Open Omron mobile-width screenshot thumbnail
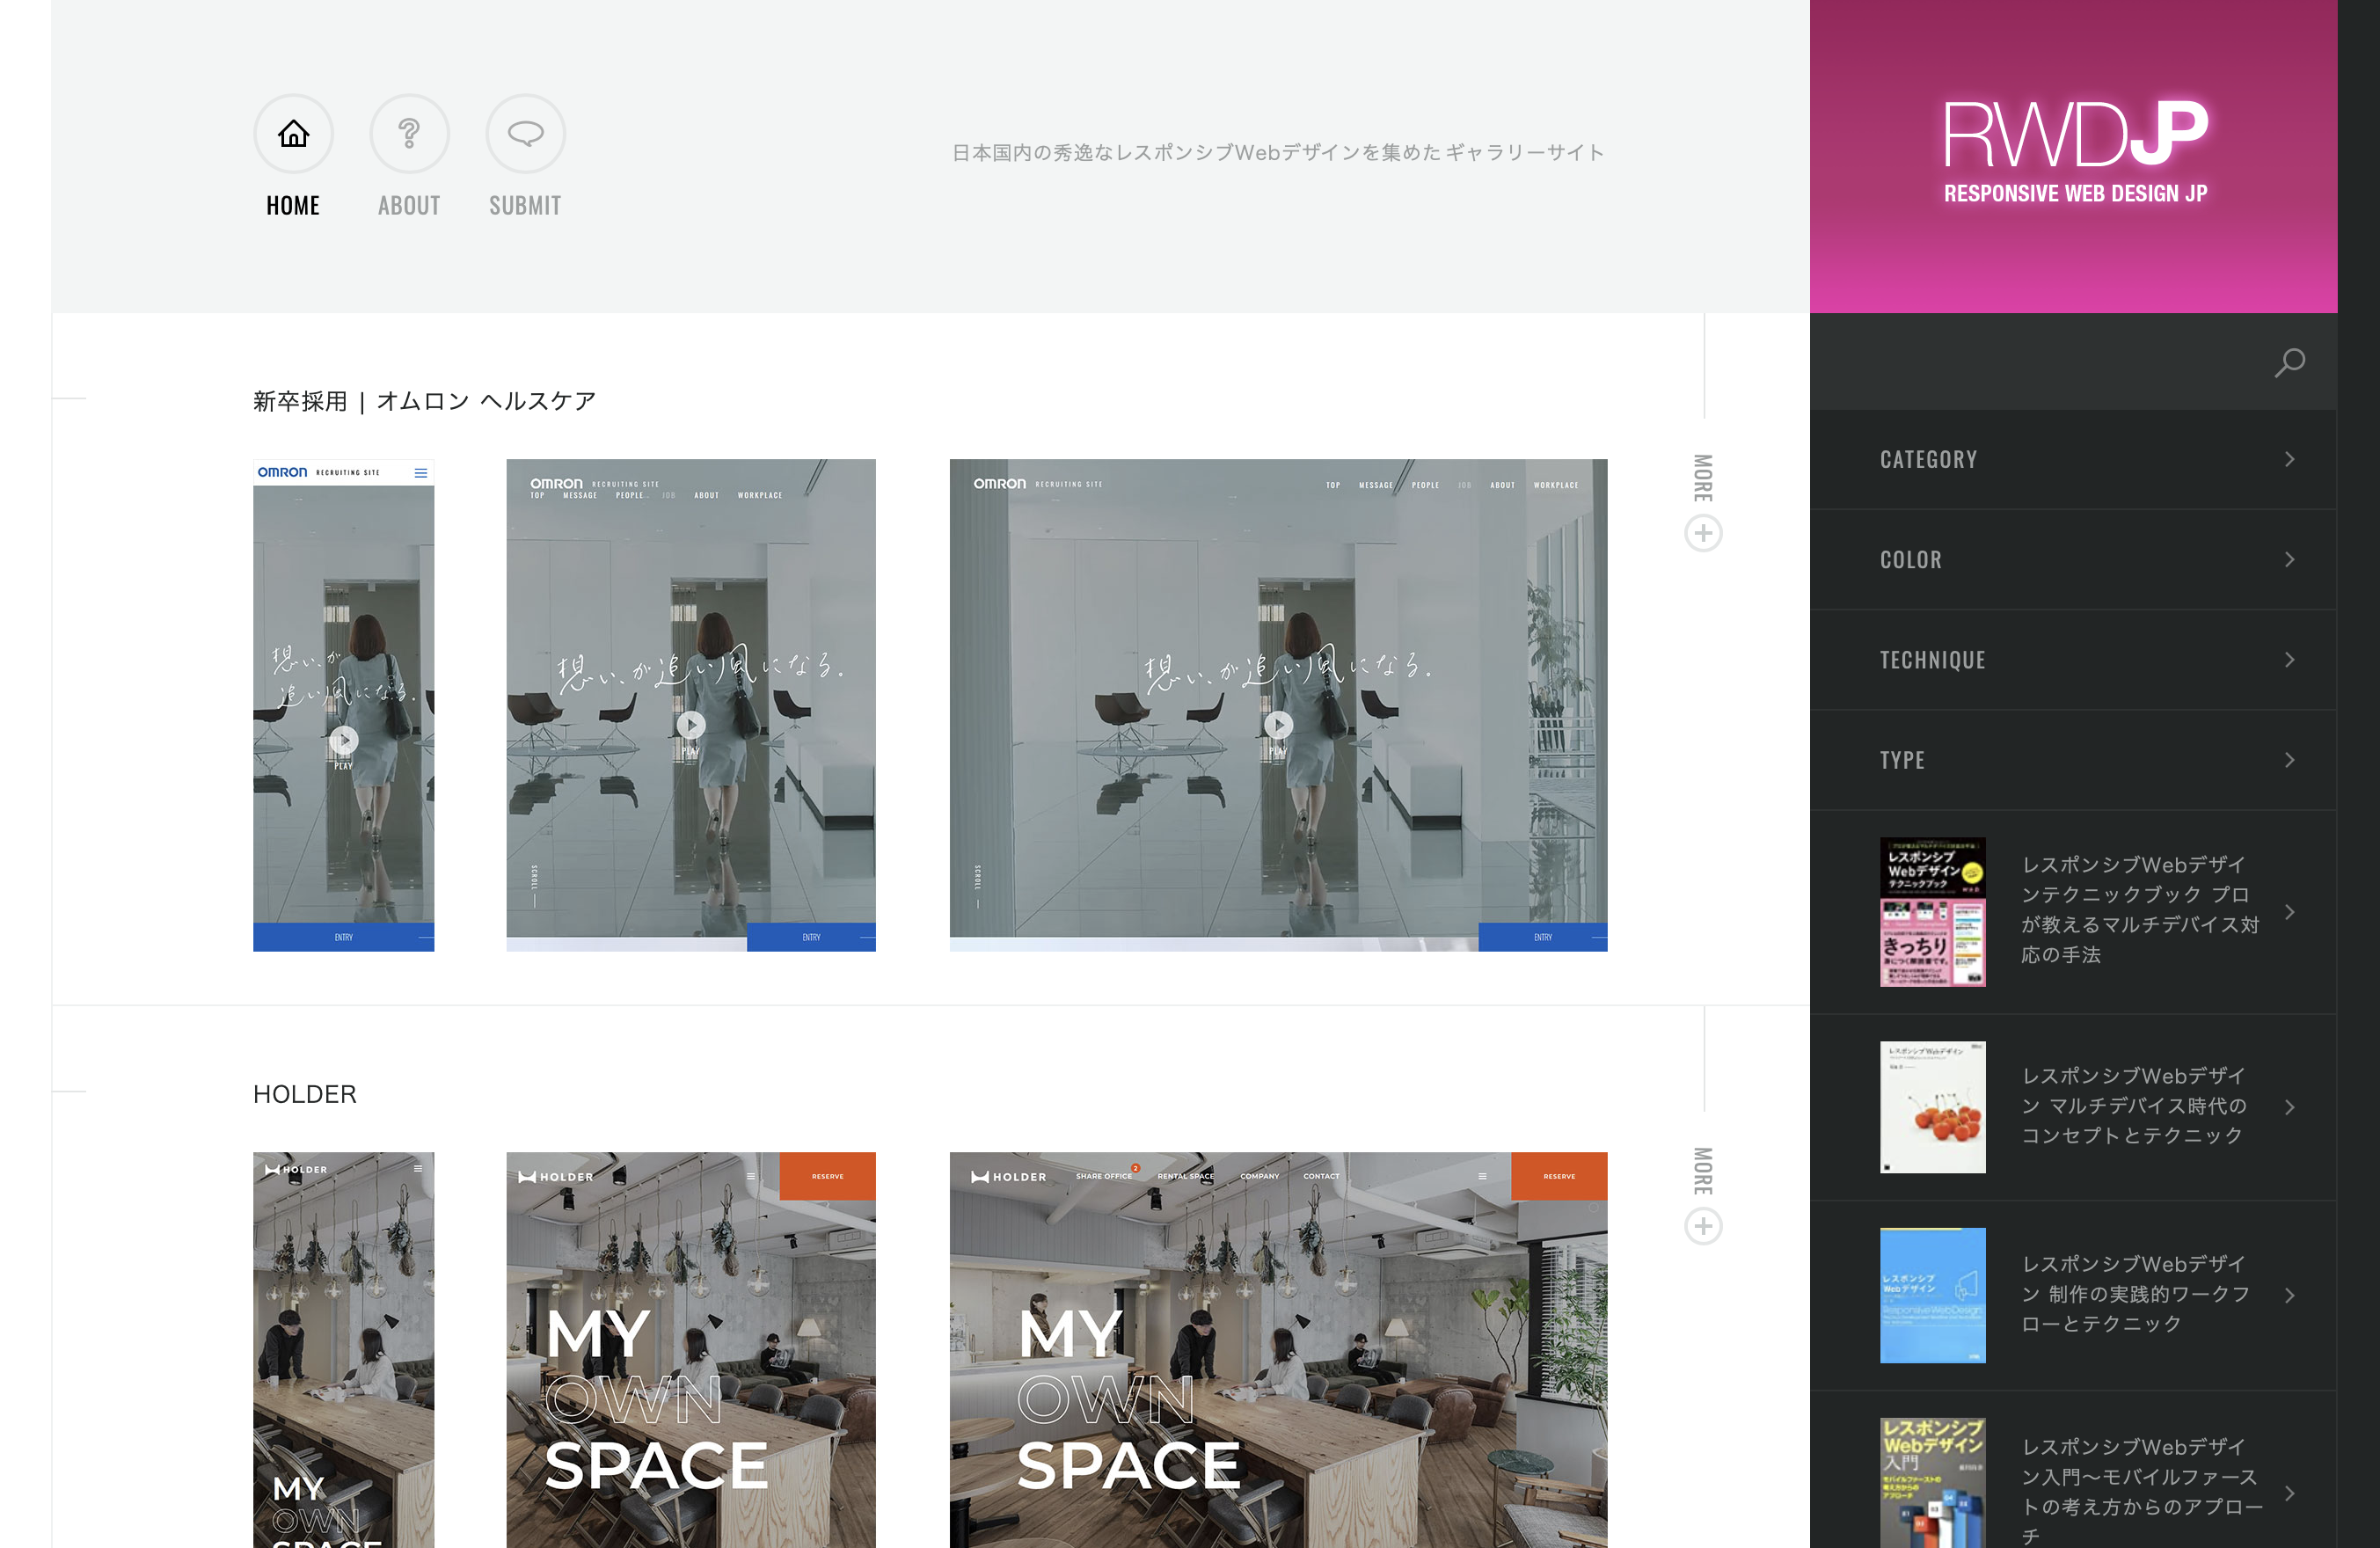 343,705
